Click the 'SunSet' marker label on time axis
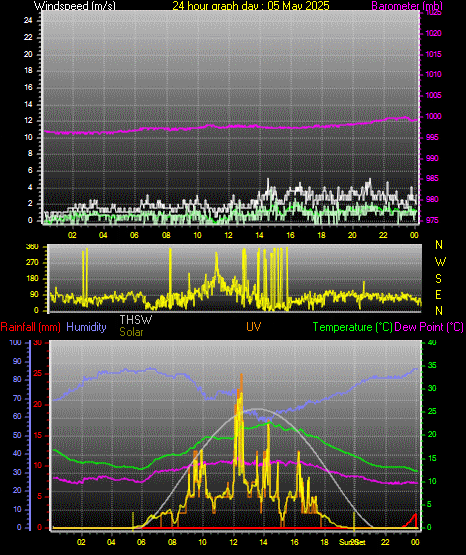This screenshot has height=555, width=466. 352,542
